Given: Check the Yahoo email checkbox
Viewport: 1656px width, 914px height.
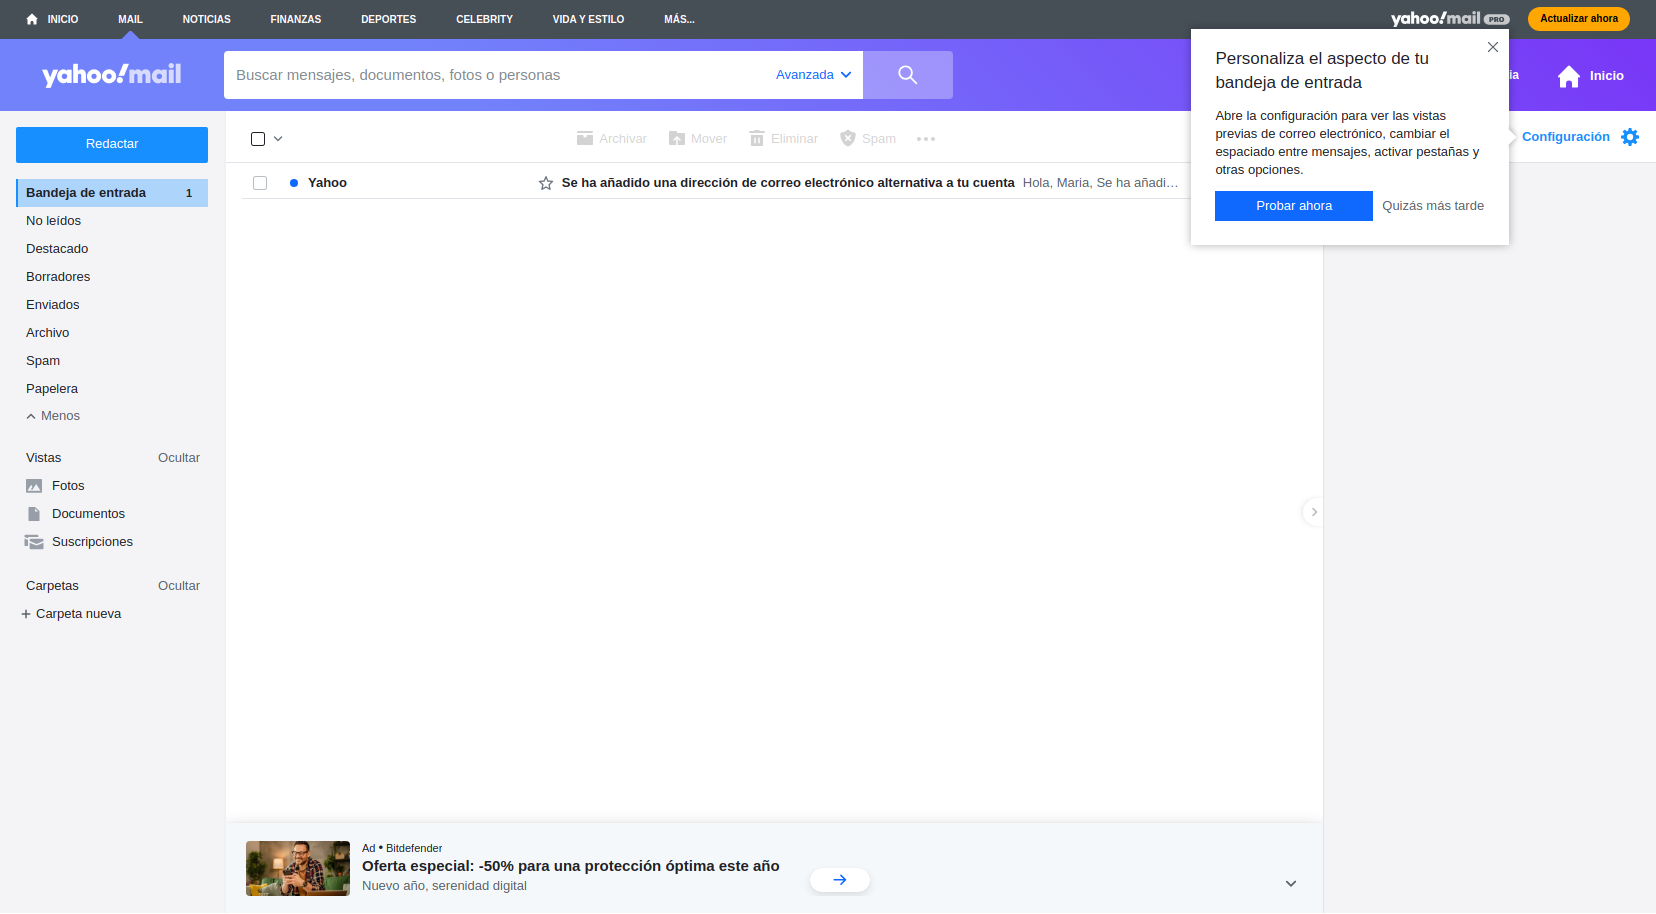Looking at the screenshot, I should point(260,183).
